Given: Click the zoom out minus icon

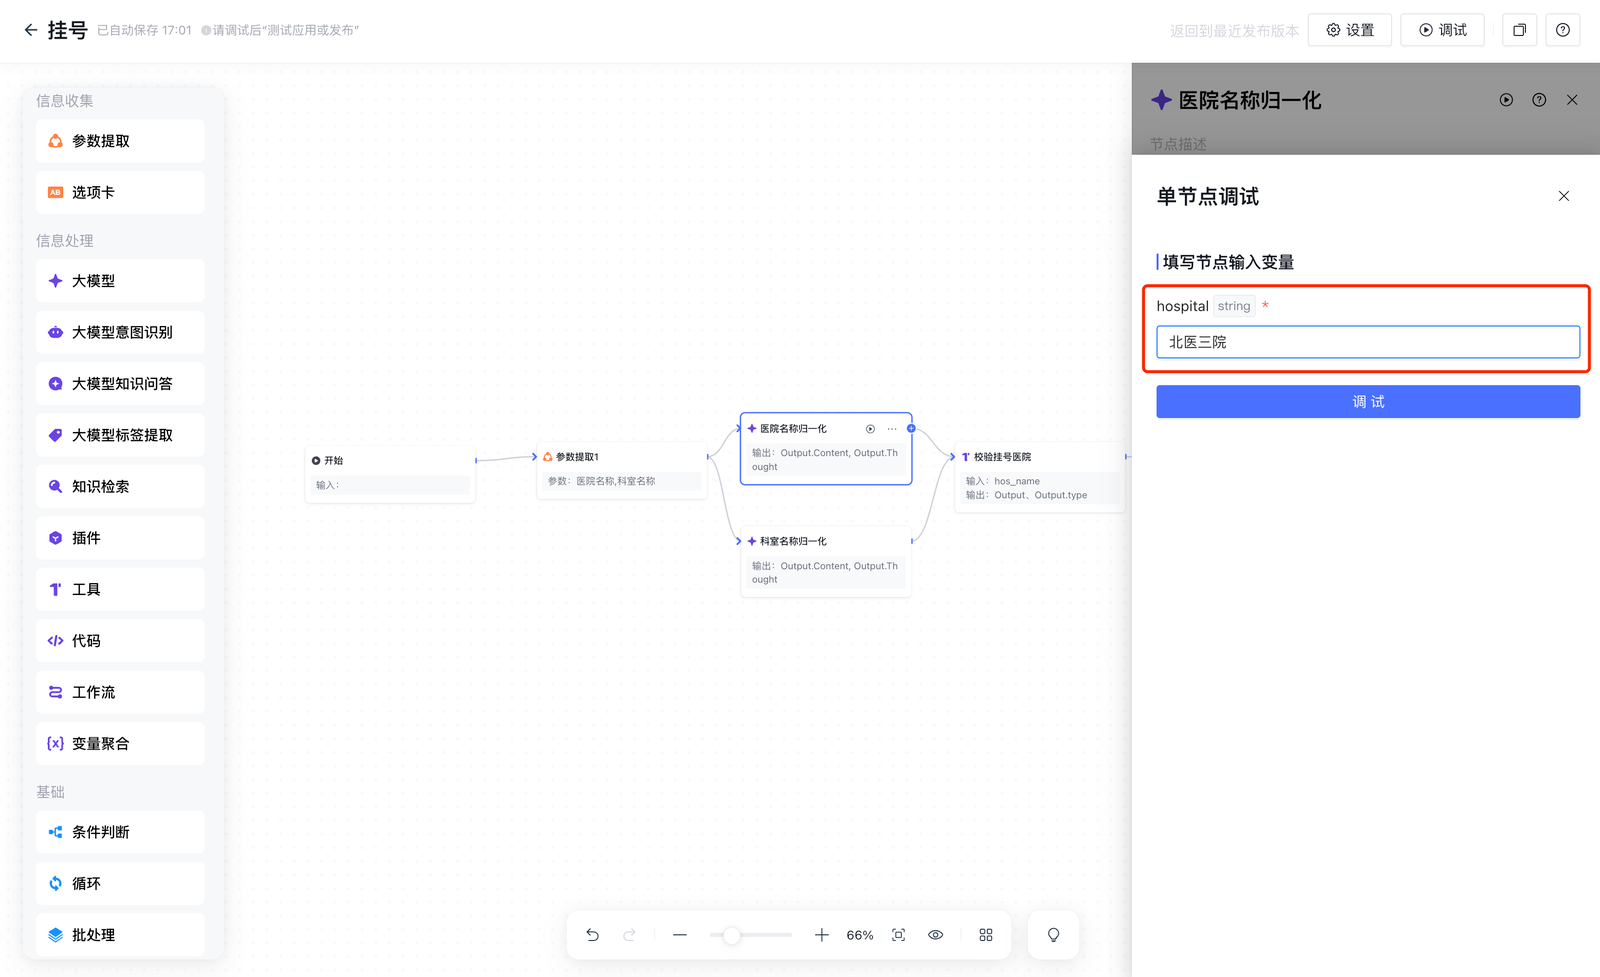Looking at the screenshot, I should pos(680,935).
